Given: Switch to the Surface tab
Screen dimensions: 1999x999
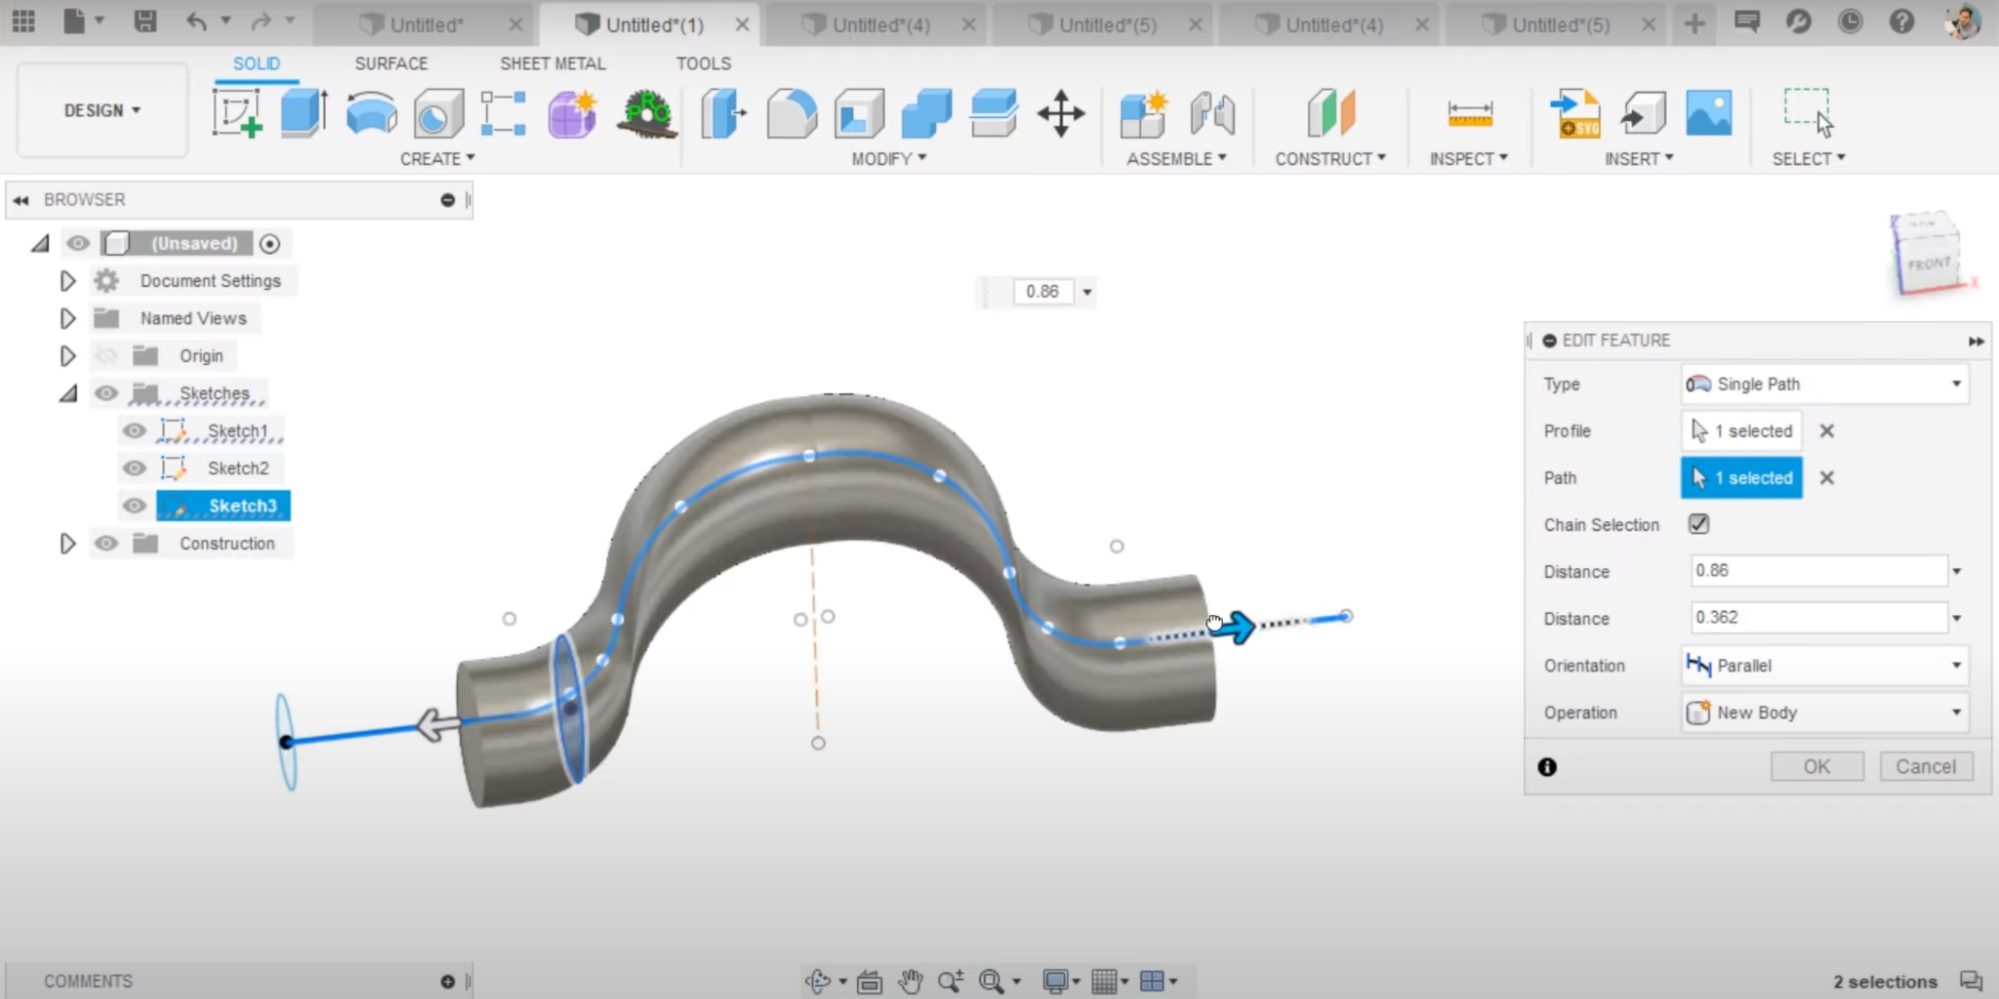Looking at the screenshot, I should click(391, 63).
